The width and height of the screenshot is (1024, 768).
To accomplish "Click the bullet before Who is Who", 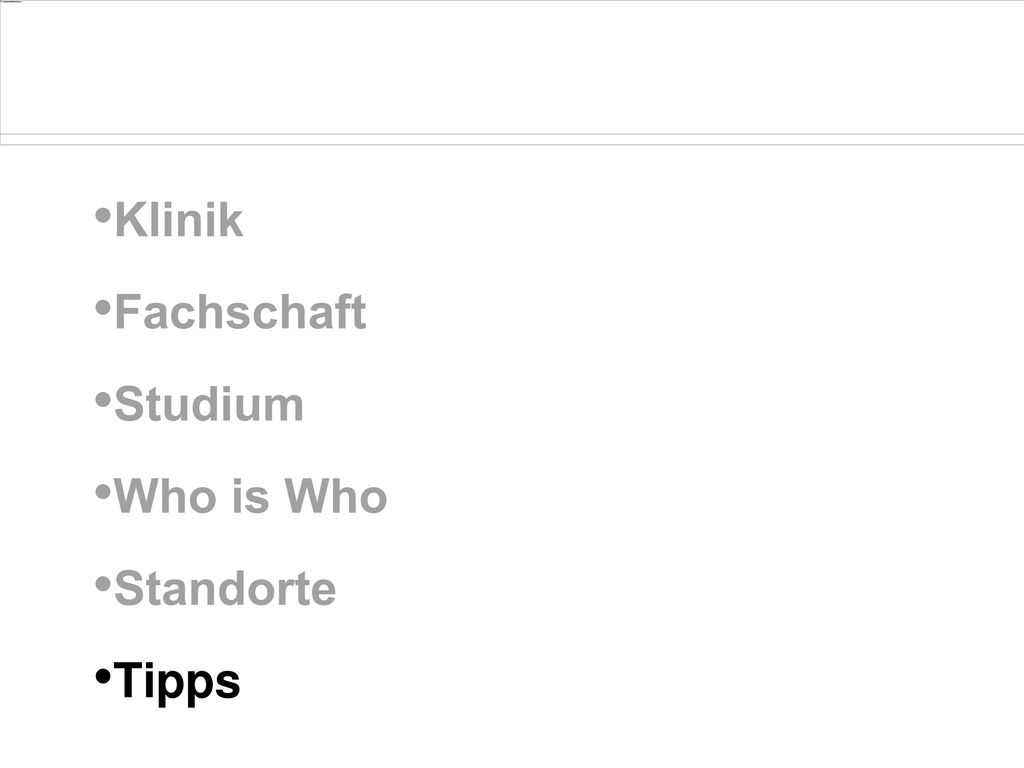I will (x=103, y=491).
